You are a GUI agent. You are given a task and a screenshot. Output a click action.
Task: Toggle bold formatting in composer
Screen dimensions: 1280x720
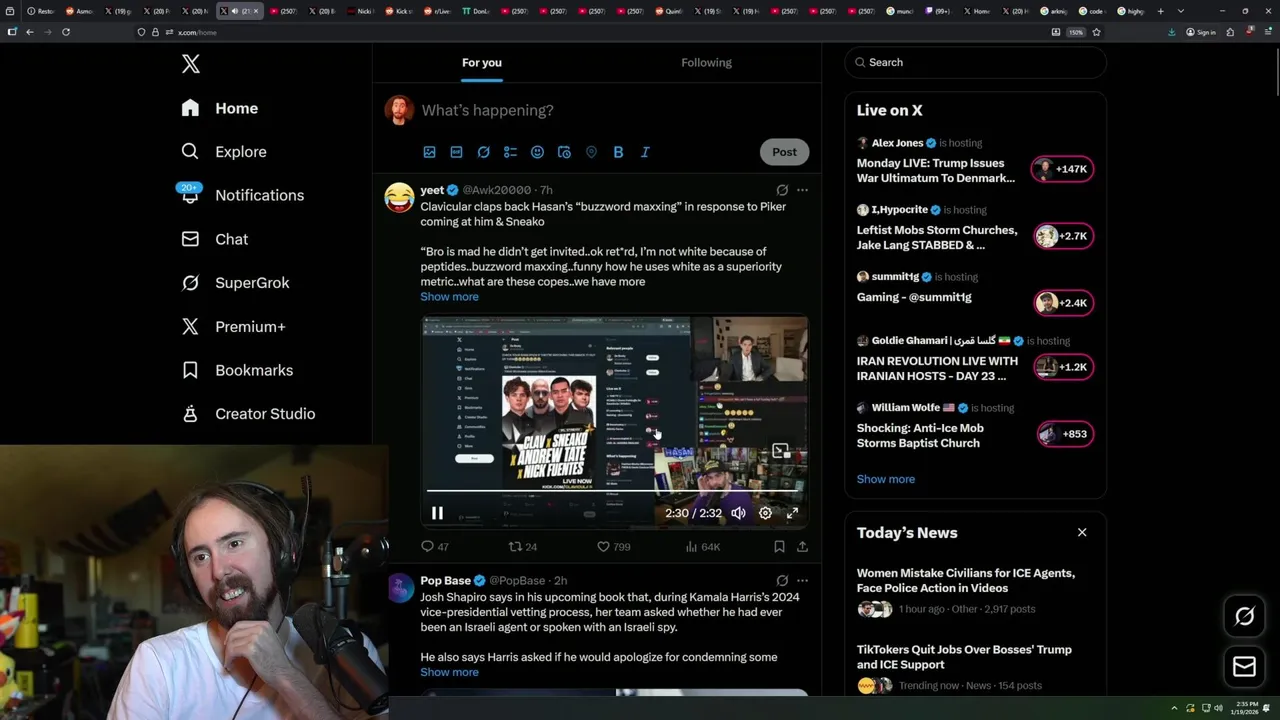pos(618,152)
